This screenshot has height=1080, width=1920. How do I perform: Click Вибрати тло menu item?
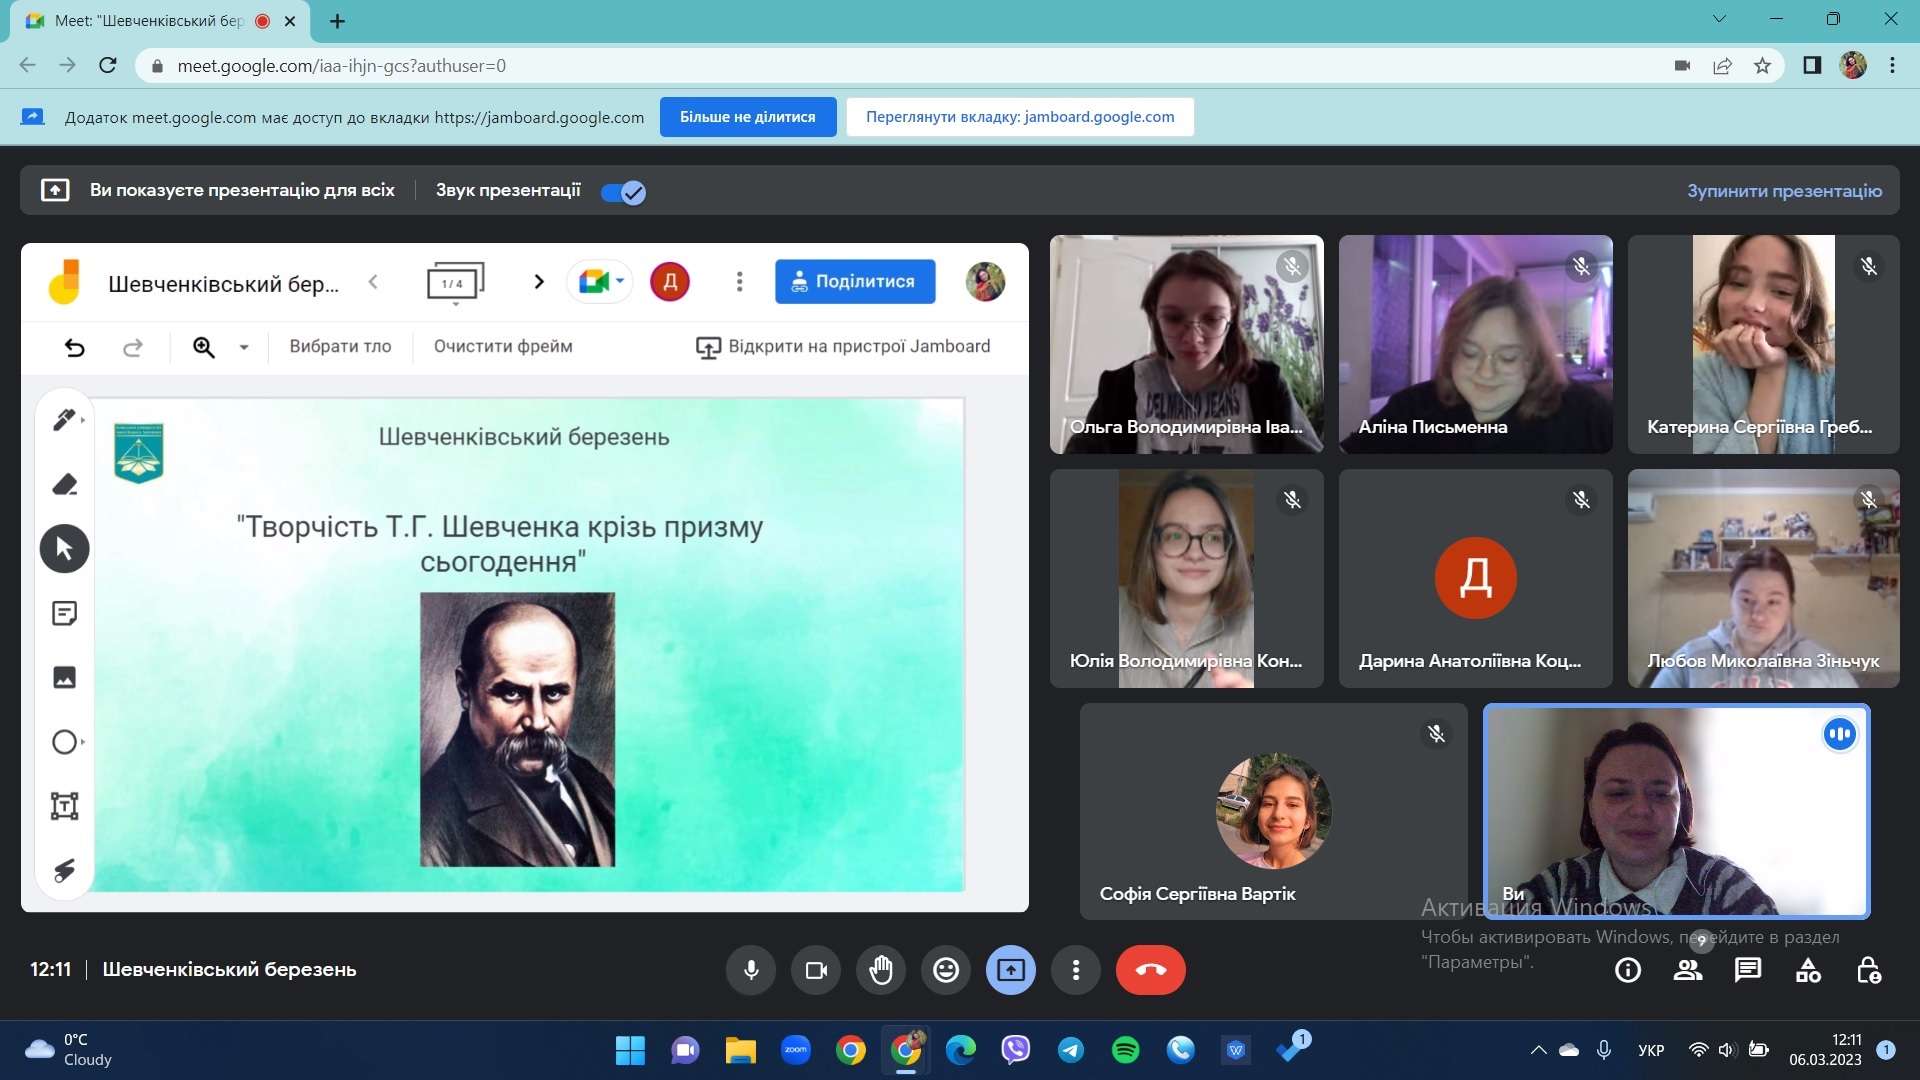340,346
